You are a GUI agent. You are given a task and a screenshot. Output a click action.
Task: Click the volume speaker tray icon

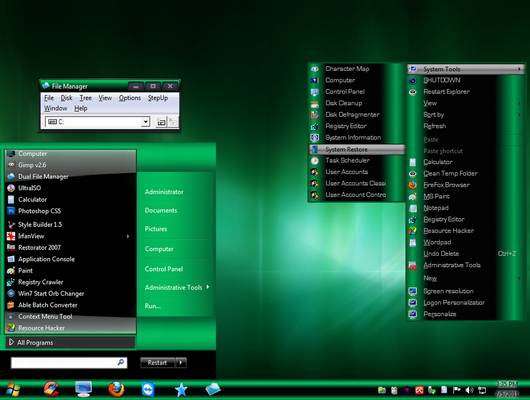coord(469,391)
